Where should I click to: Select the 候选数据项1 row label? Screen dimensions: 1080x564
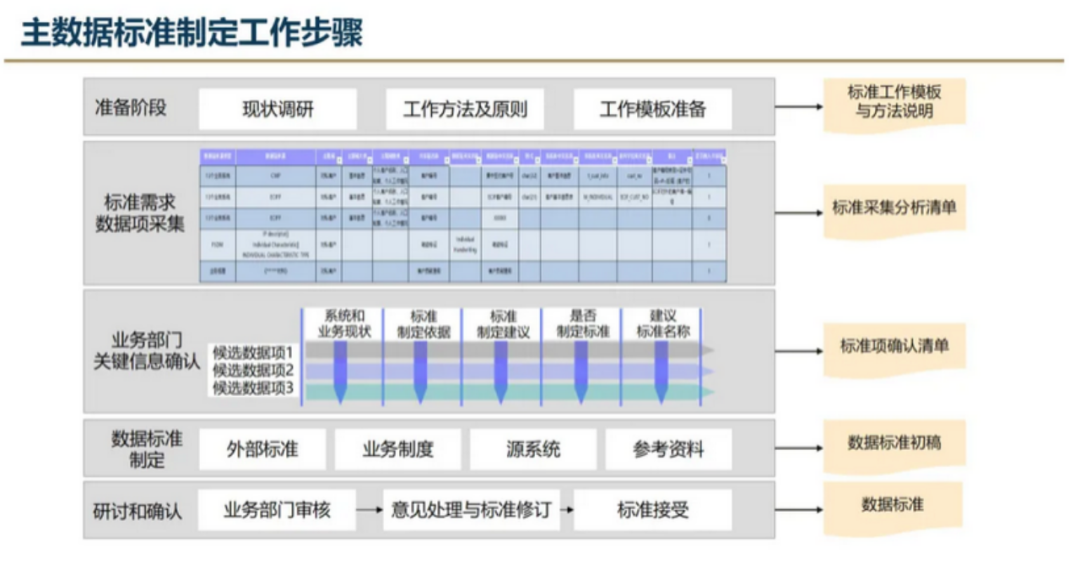tap(254, 352)
